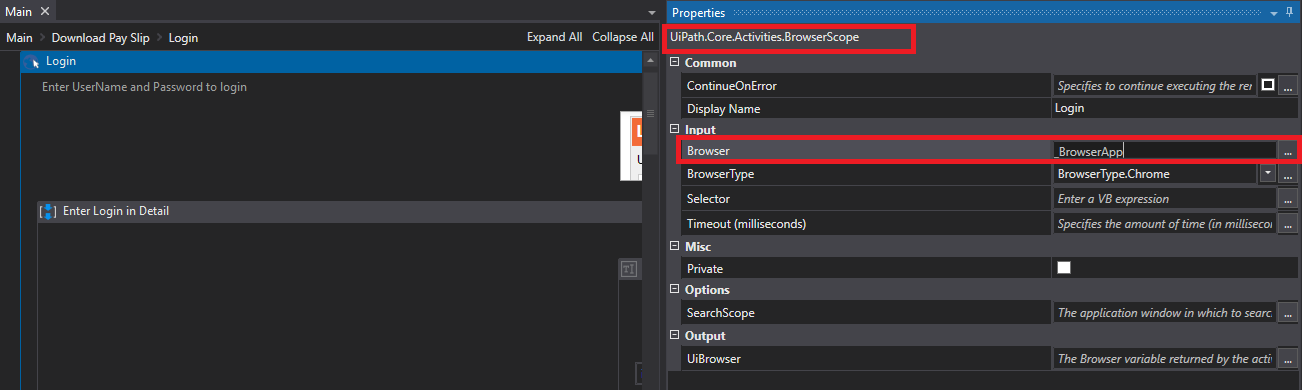Select Login in the breadcrumb path
1302x390 pixels.
click(183, 37)
